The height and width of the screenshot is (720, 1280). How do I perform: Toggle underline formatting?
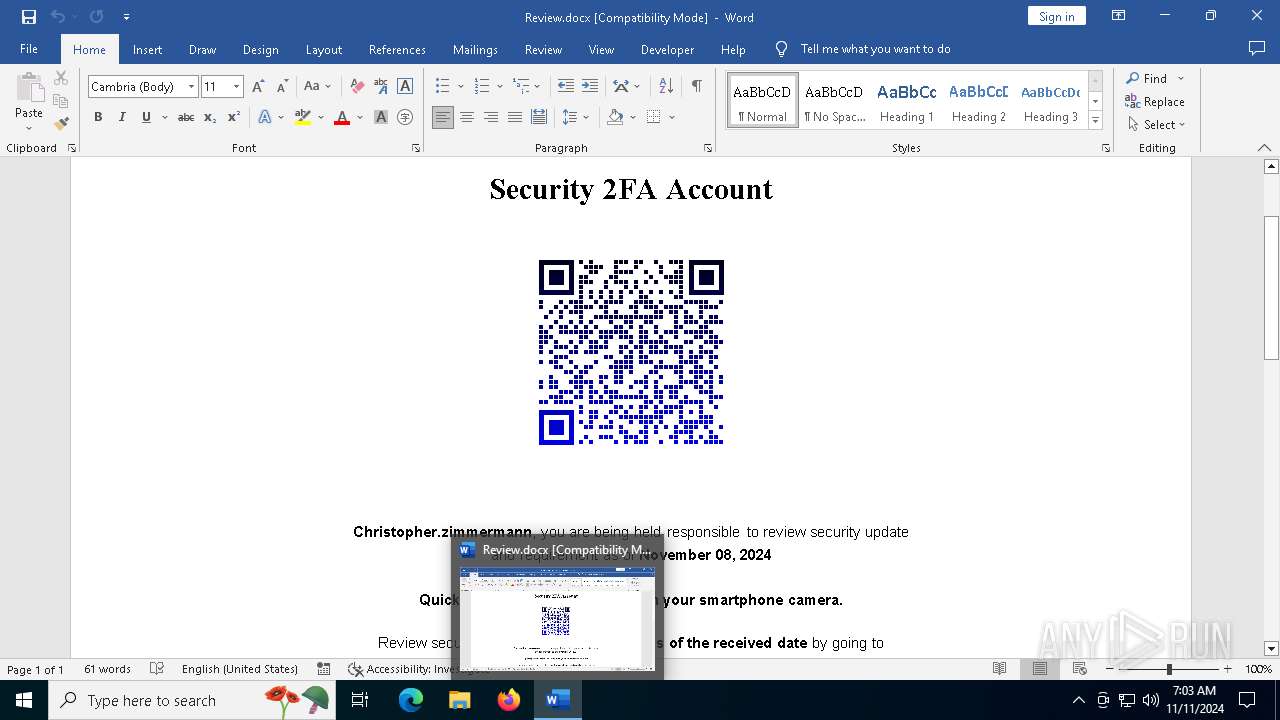pyautogui.click(x=146, y=117)
